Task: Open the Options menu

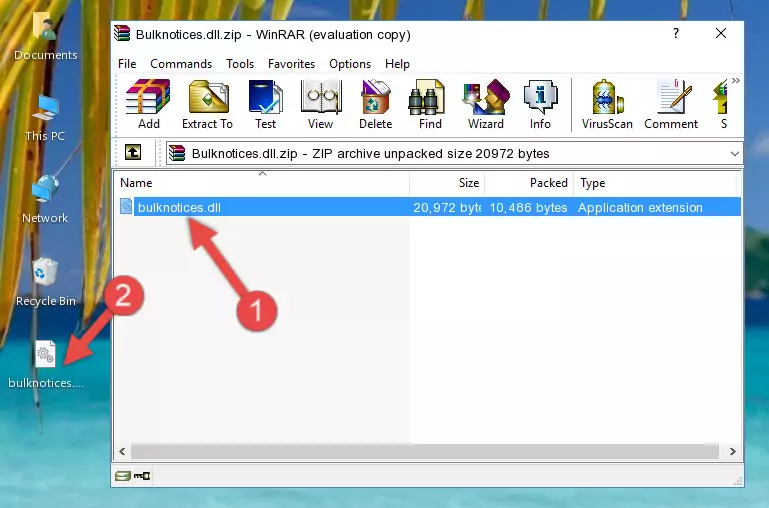Action: [x=350, y=64]
